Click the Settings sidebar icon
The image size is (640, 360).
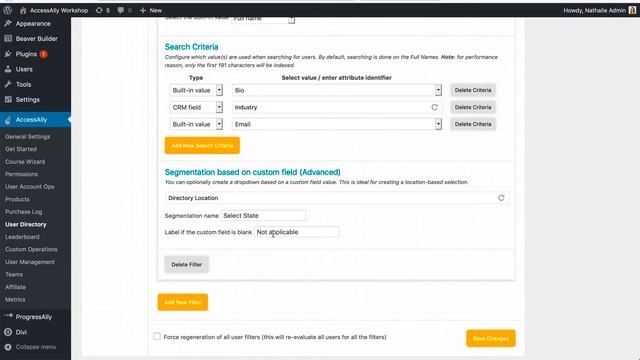click(8, 100)
